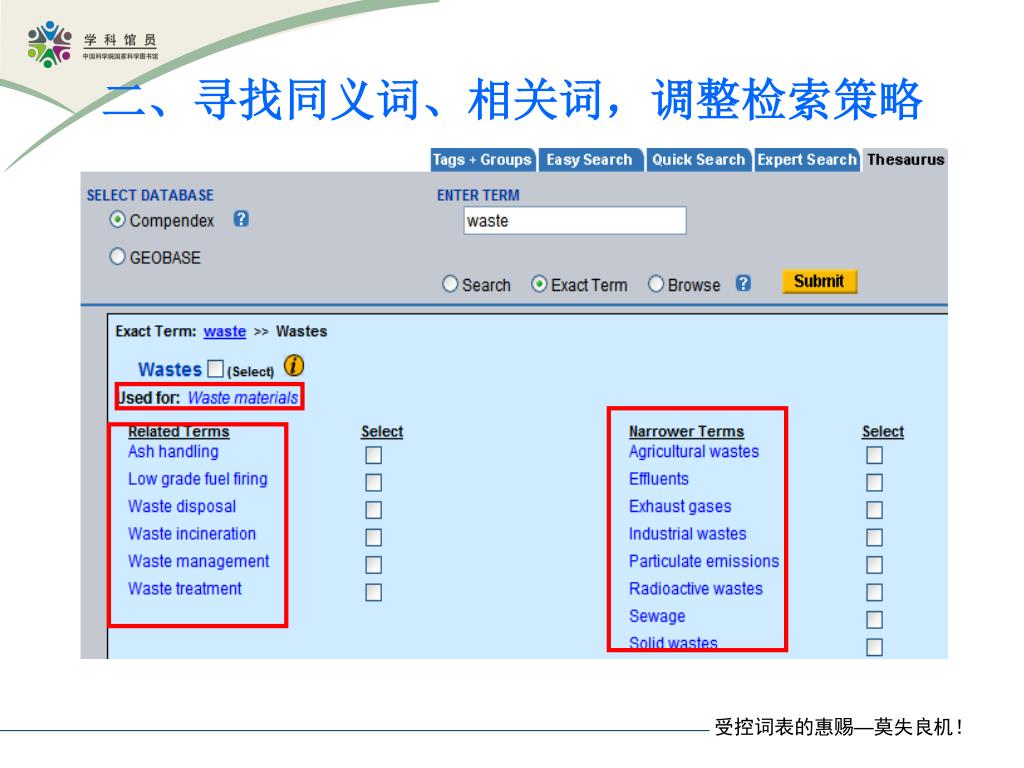Choose the Search radio option

pos(450,284)
